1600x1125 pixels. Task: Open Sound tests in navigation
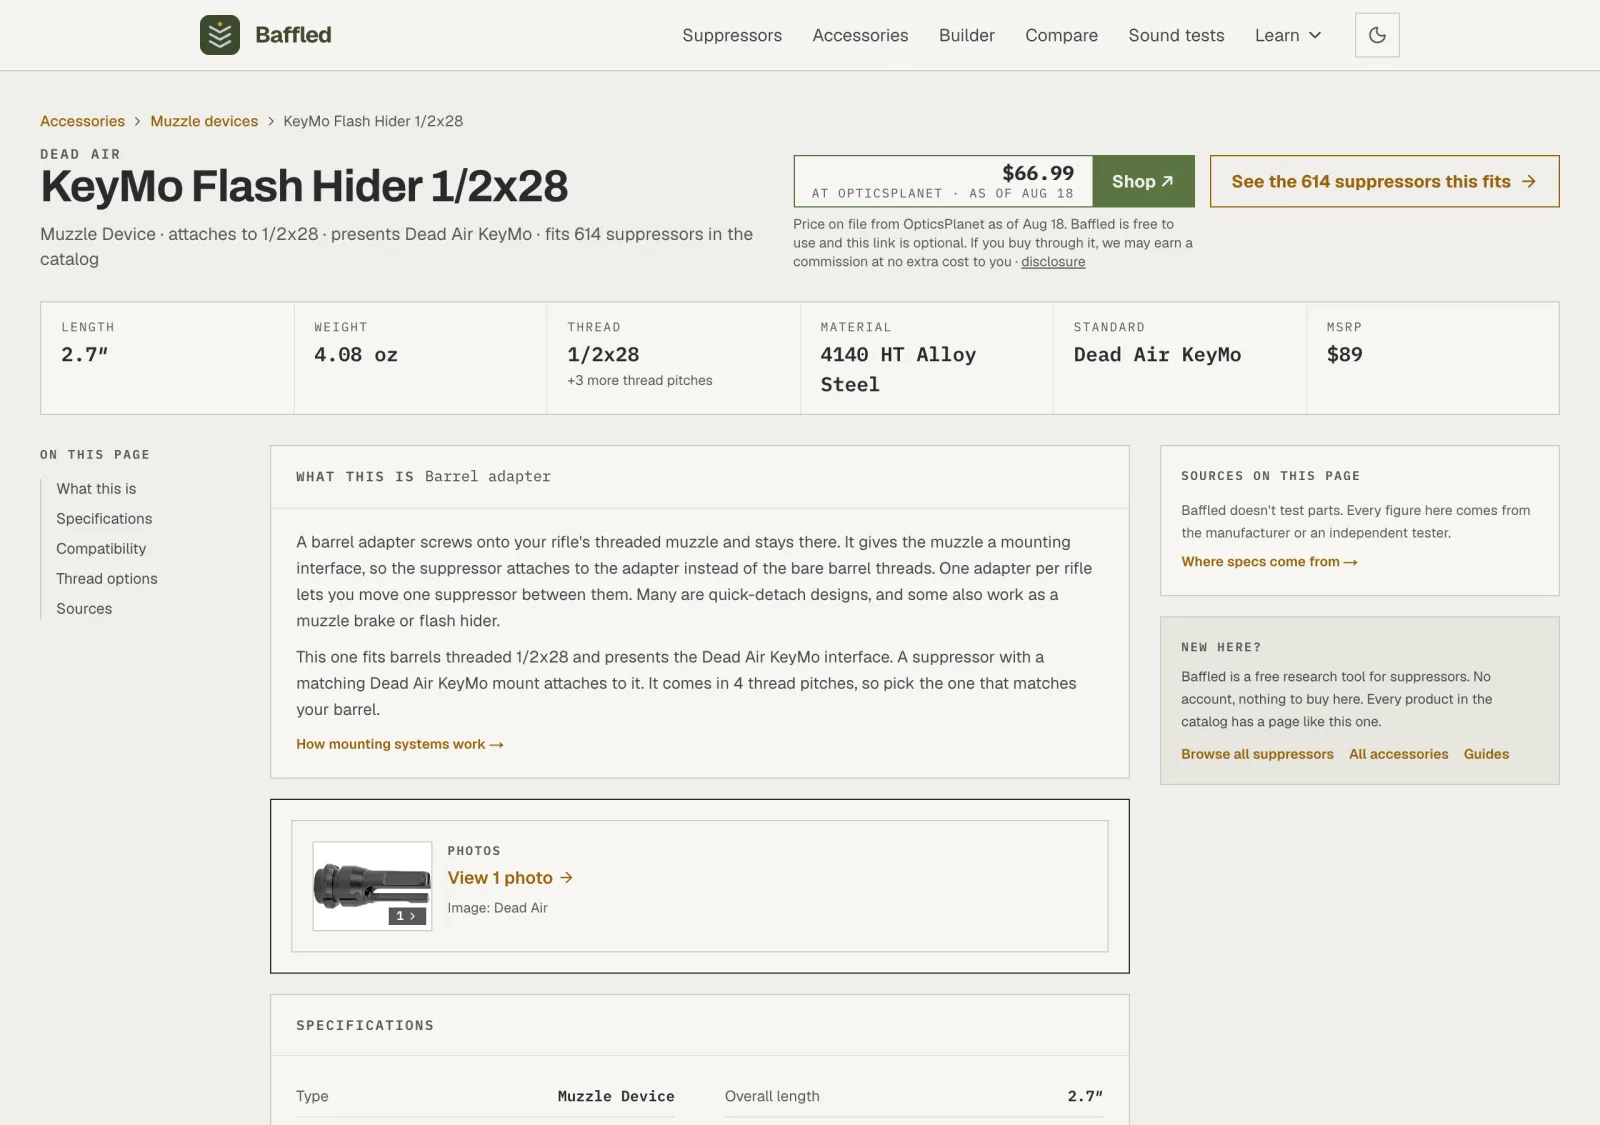[1176, 35]
